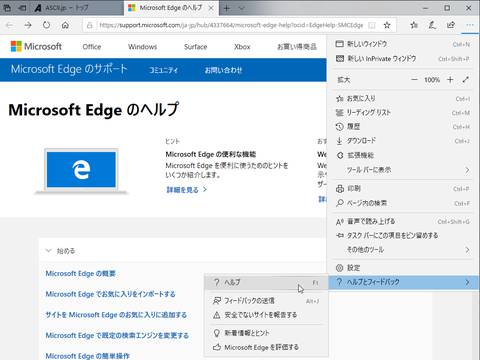Close the Microsoft Edge のヘルプ tab
The image size is (480, 360).
pos(211,8)
